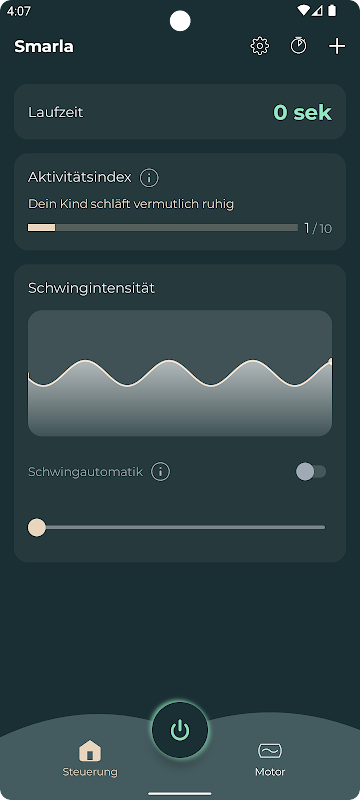
Task: Open the timer stopwatch icon
Action: (298, 46)
